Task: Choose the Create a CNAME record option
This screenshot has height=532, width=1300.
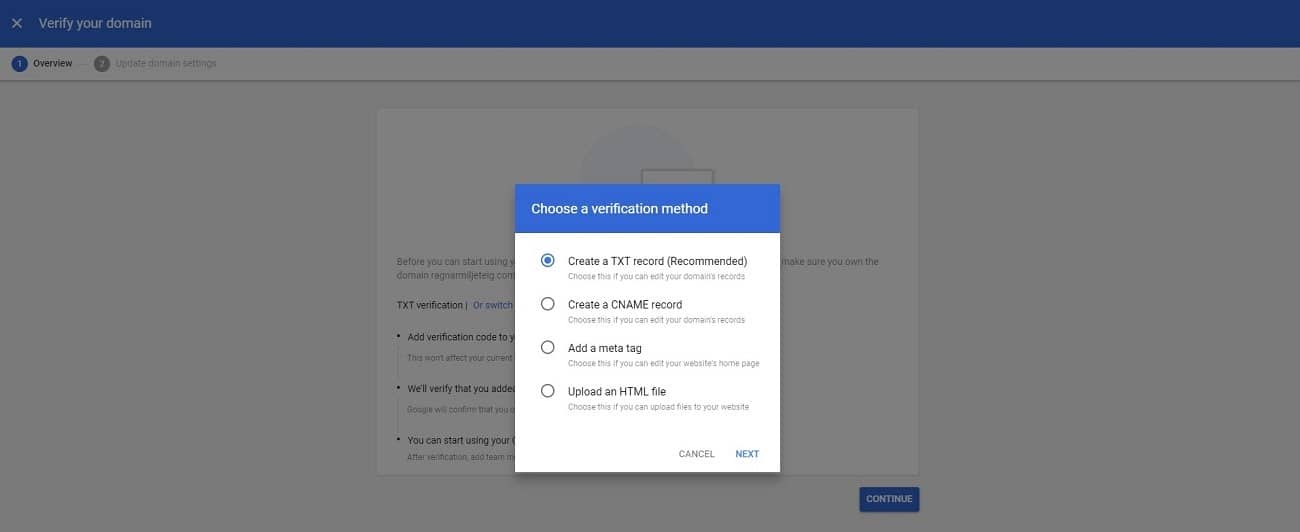Action: [547, 304]
